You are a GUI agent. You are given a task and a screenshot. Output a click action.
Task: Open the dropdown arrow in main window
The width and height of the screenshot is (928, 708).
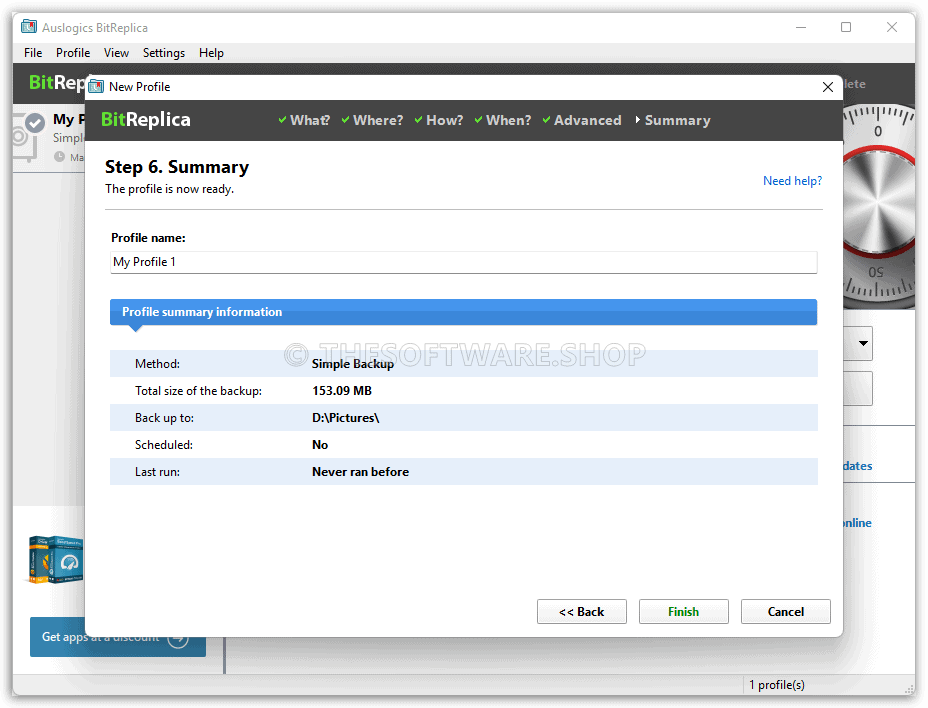[863, 343]
